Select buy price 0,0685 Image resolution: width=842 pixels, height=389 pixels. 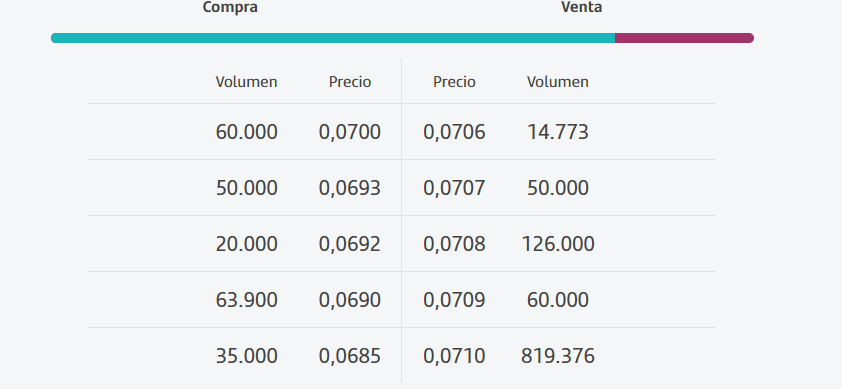(x=350, y=356)
